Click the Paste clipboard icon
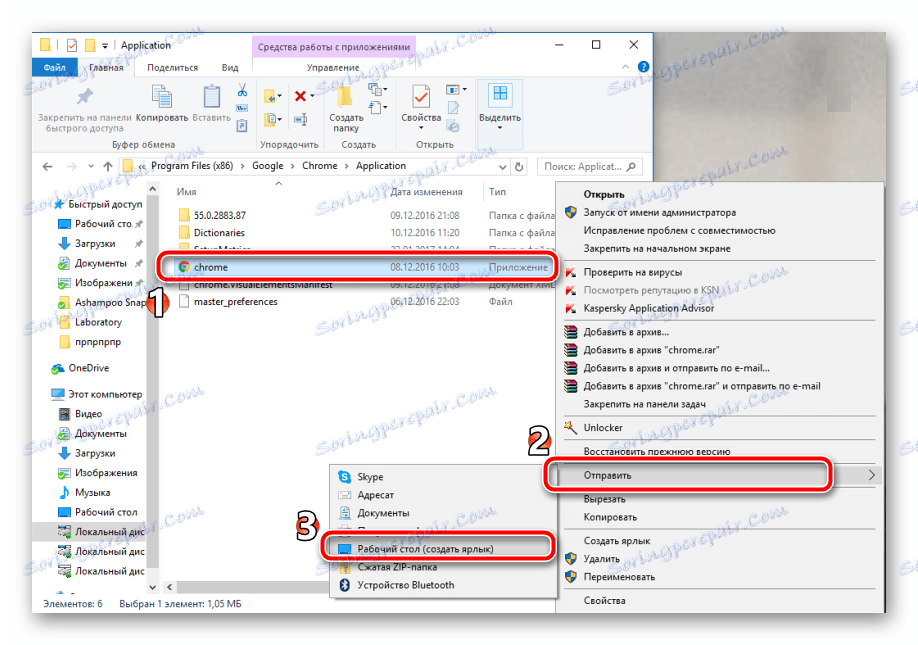Viewport: 918px width, 645px height. [x=211, y=97]
